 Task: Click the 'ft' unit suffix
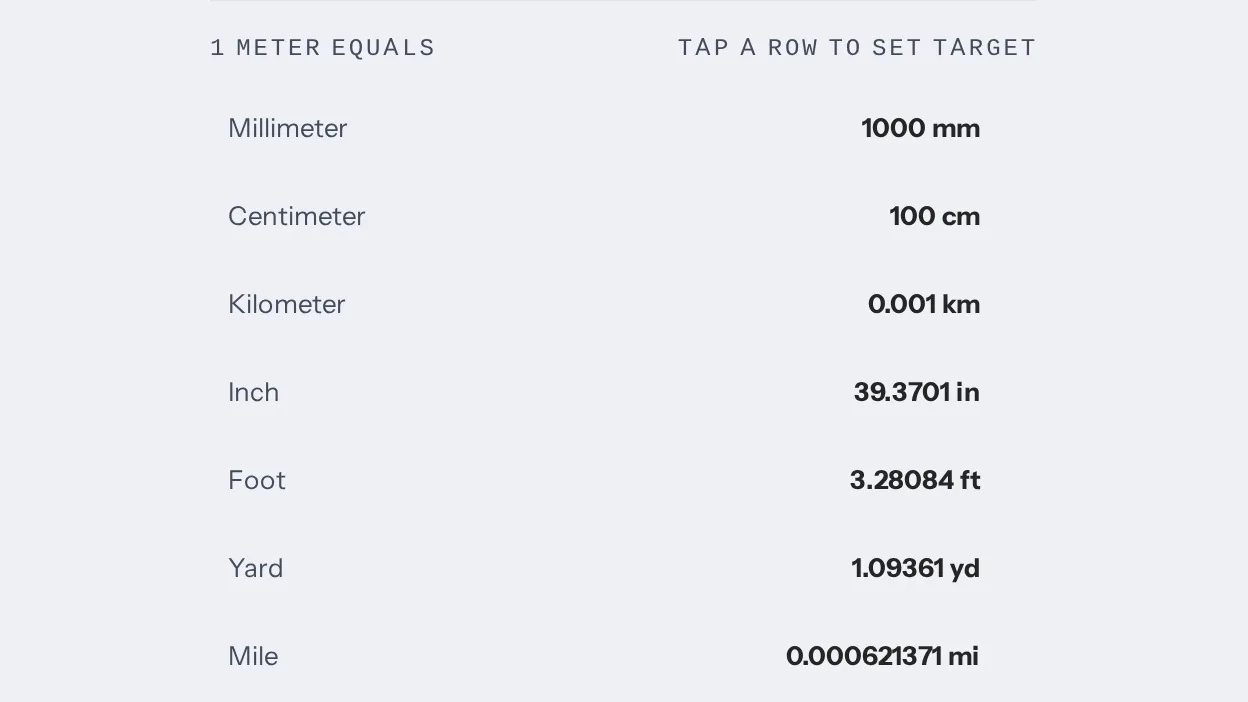pos(971,480)
